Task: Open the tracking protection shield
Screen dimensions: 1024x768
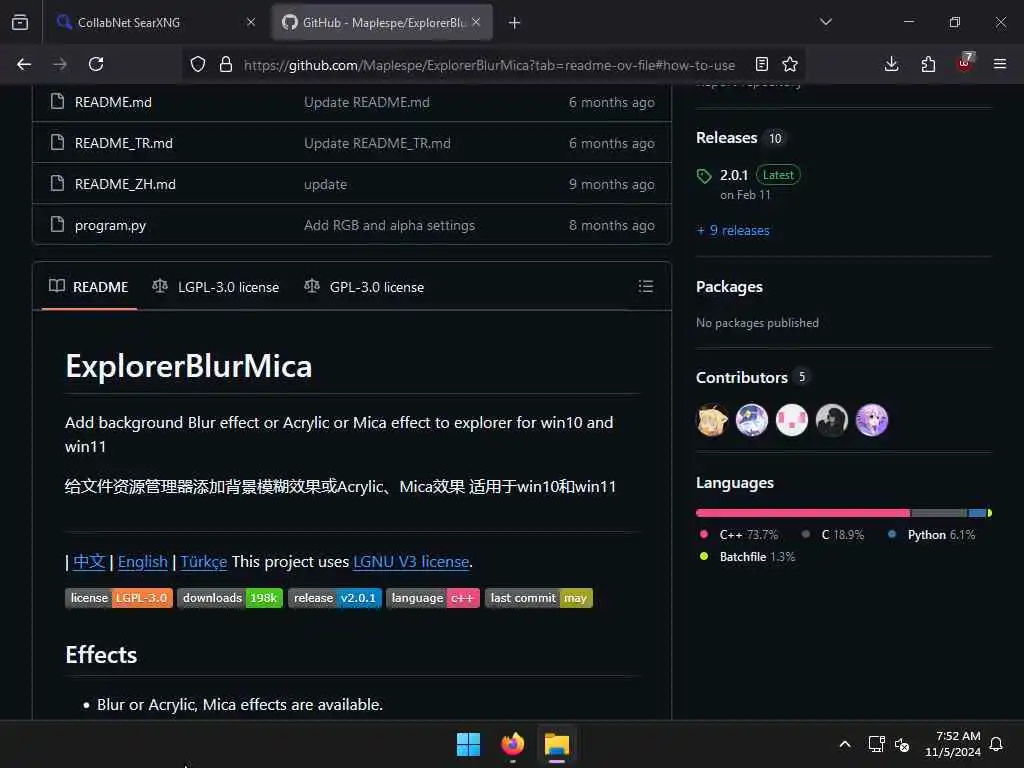Action: click(198, 64)
